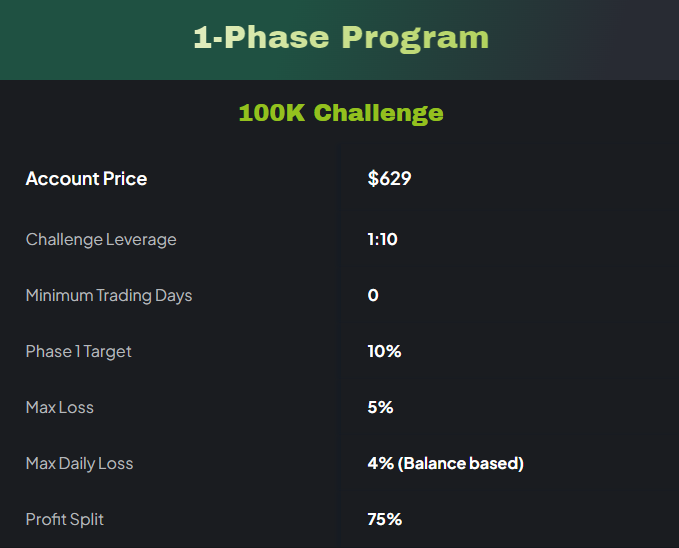Click the Minimum Trading Days label

click(109, 296)
